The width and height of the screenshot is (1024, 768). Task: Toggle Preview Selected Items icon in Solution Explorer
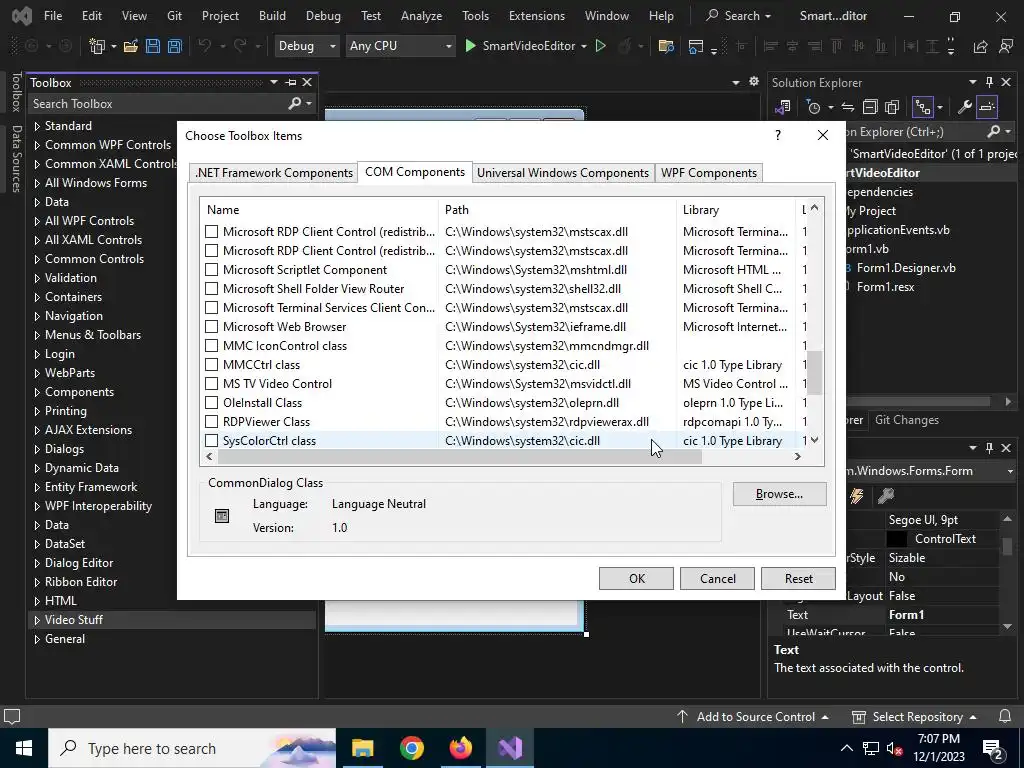987,107
